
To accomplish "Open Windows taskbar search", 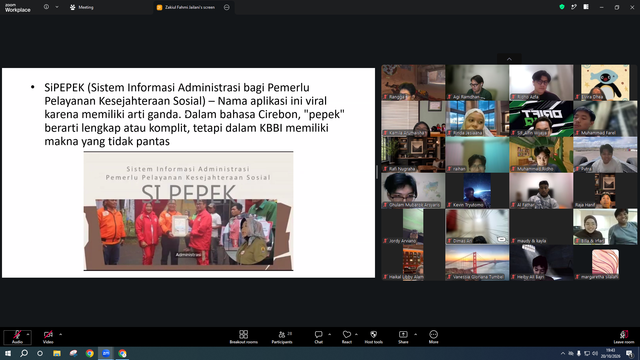I will (x=24, y=353).
